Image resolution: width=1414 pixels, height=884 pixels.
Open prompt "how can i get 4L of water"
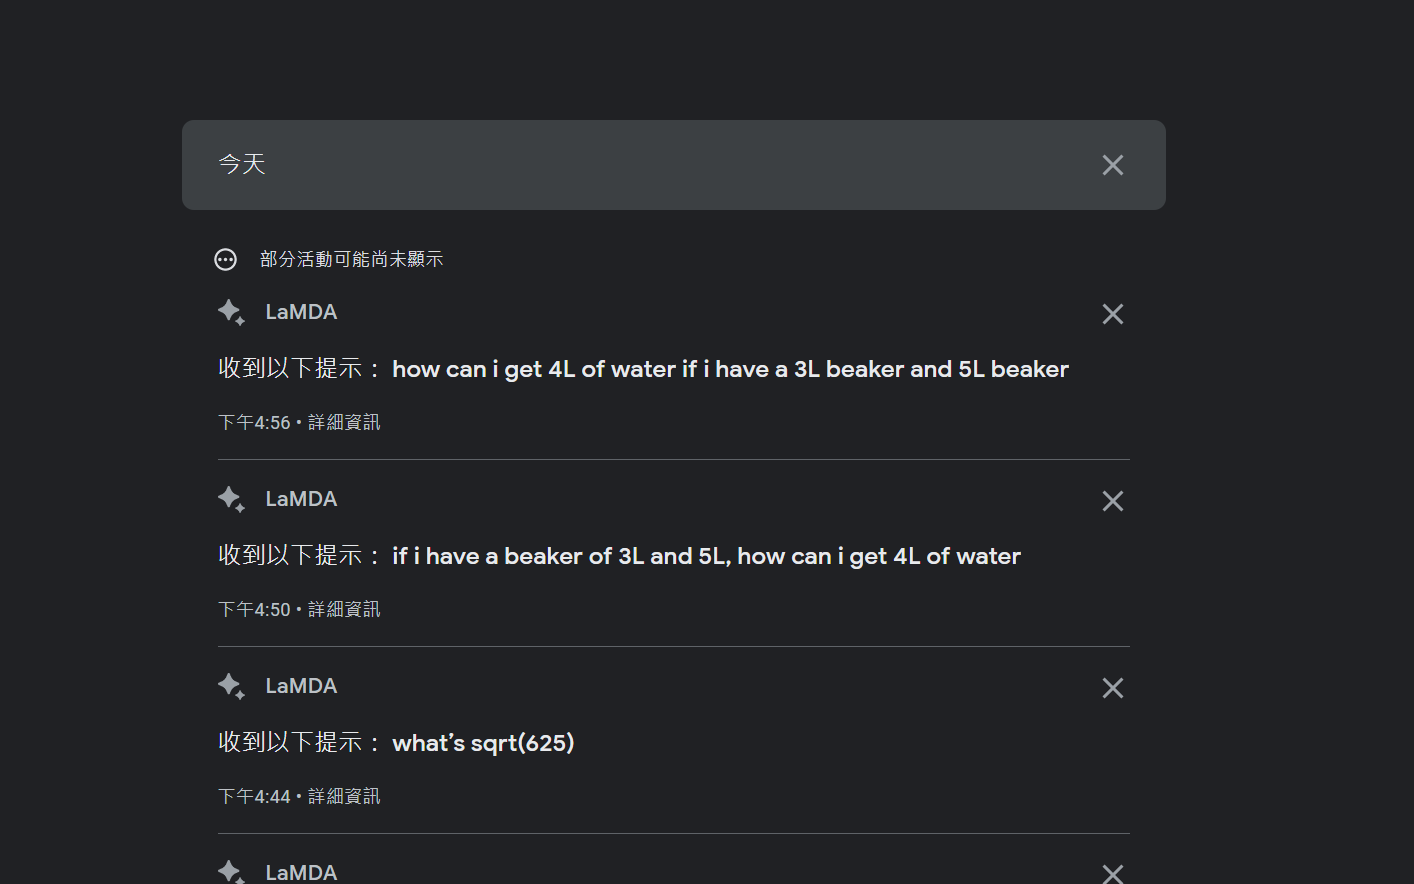[730, 370]
